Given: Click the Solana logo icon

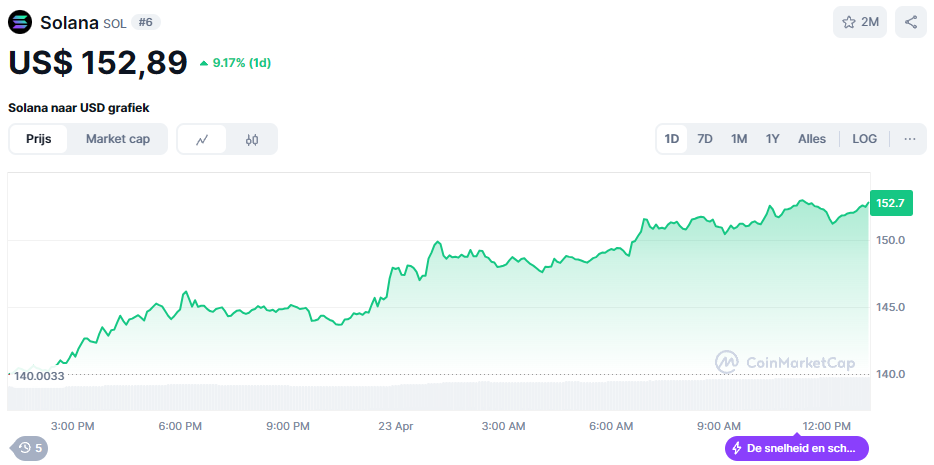Looking at the screenshot, I should click(20, 23).
